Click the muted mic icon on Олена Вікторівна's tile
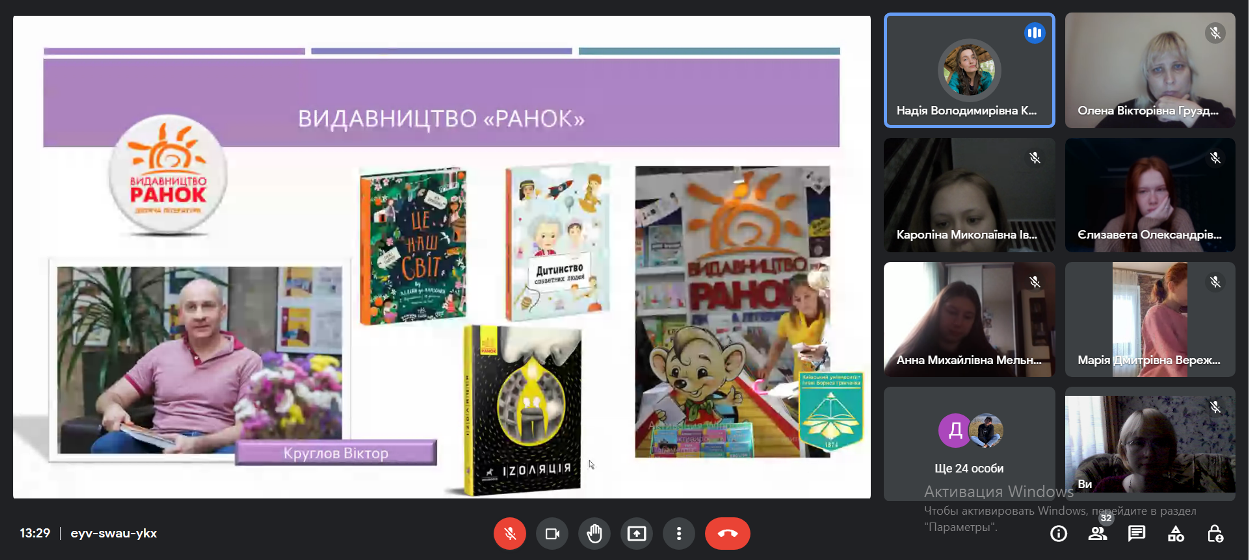Screen dimensions: 1249x560 [x=1215, y=33]
